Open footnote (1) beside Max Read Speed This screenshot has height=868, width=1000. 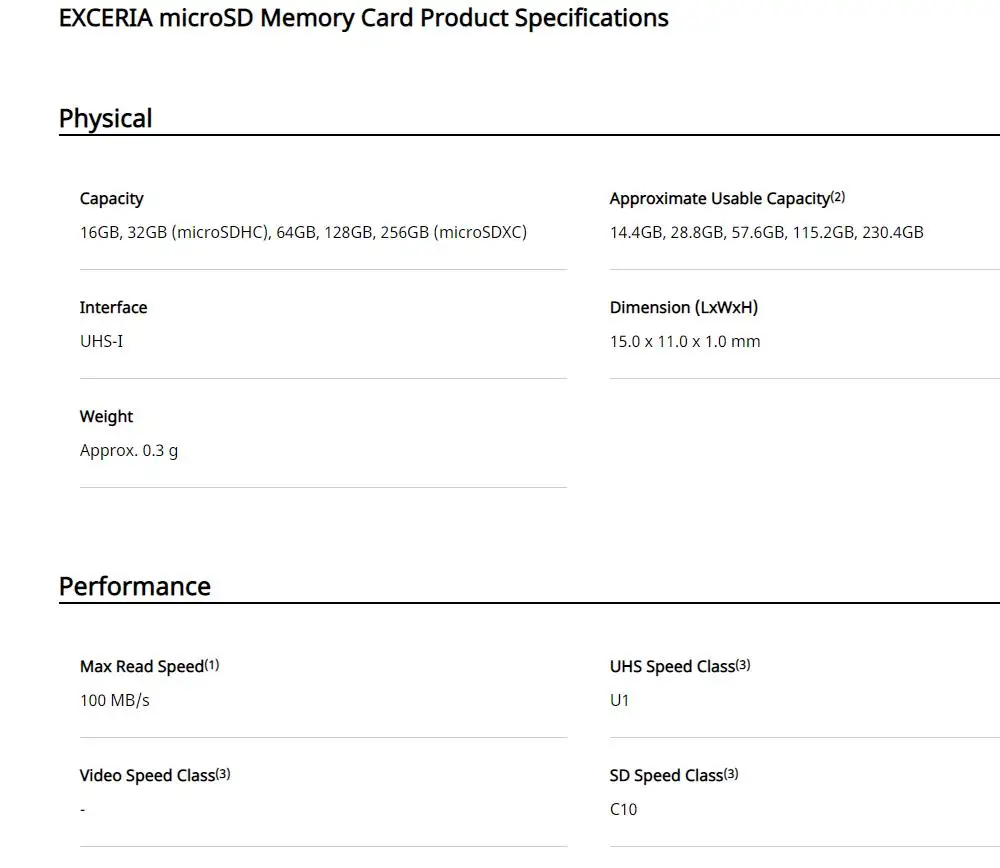click(x=212, y=665)
